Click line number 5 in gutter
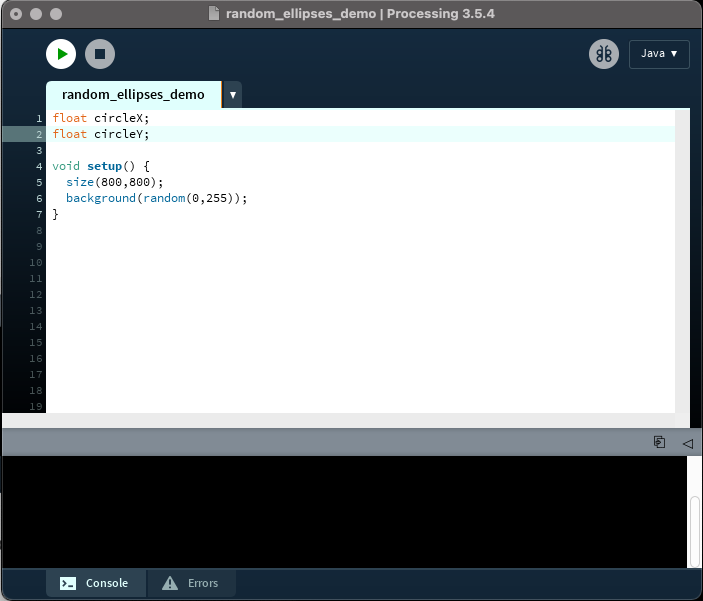703x601 pixels. tap(39, 183)
